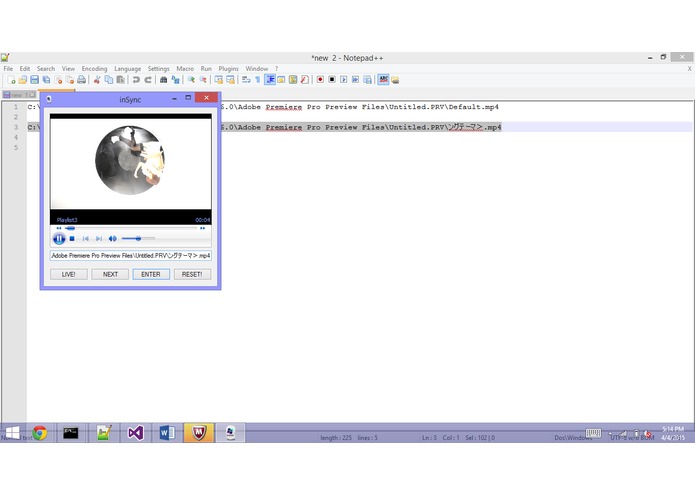Pause playback in the inSync player
The image size is (695, 494).
coord(59,238)
